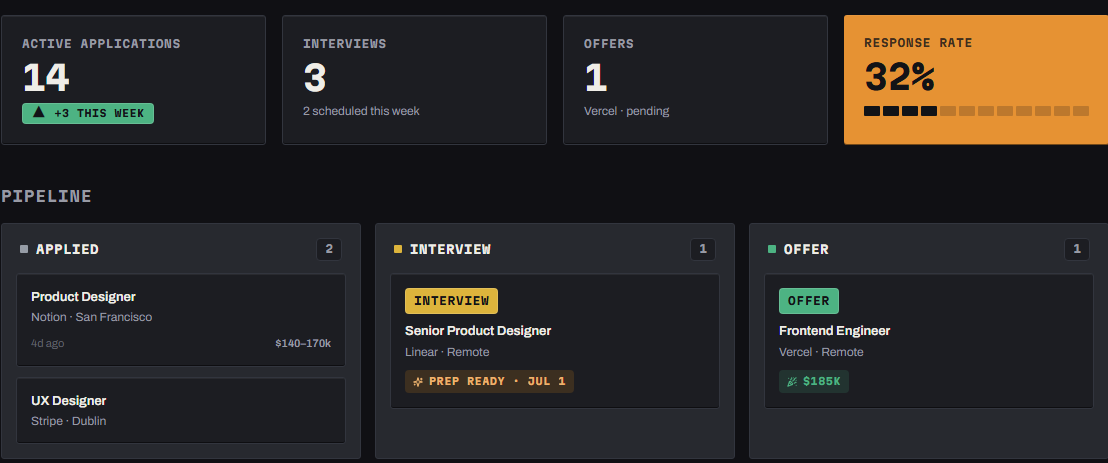Select the OFFER column heading
Image resolution: width=1108 pixels, height=463 pixels.
(806, 249)
